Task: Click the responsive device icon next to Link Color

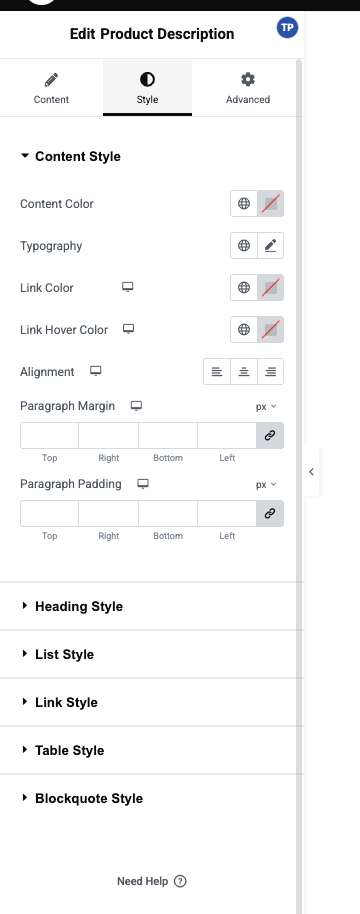Action: click(x=128, y=287)
